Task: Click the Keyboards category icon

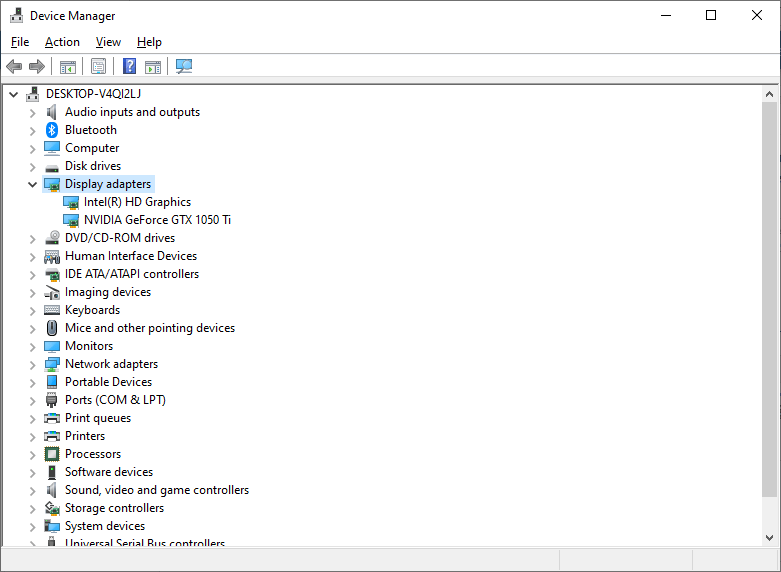Action: tap(52, 310)
